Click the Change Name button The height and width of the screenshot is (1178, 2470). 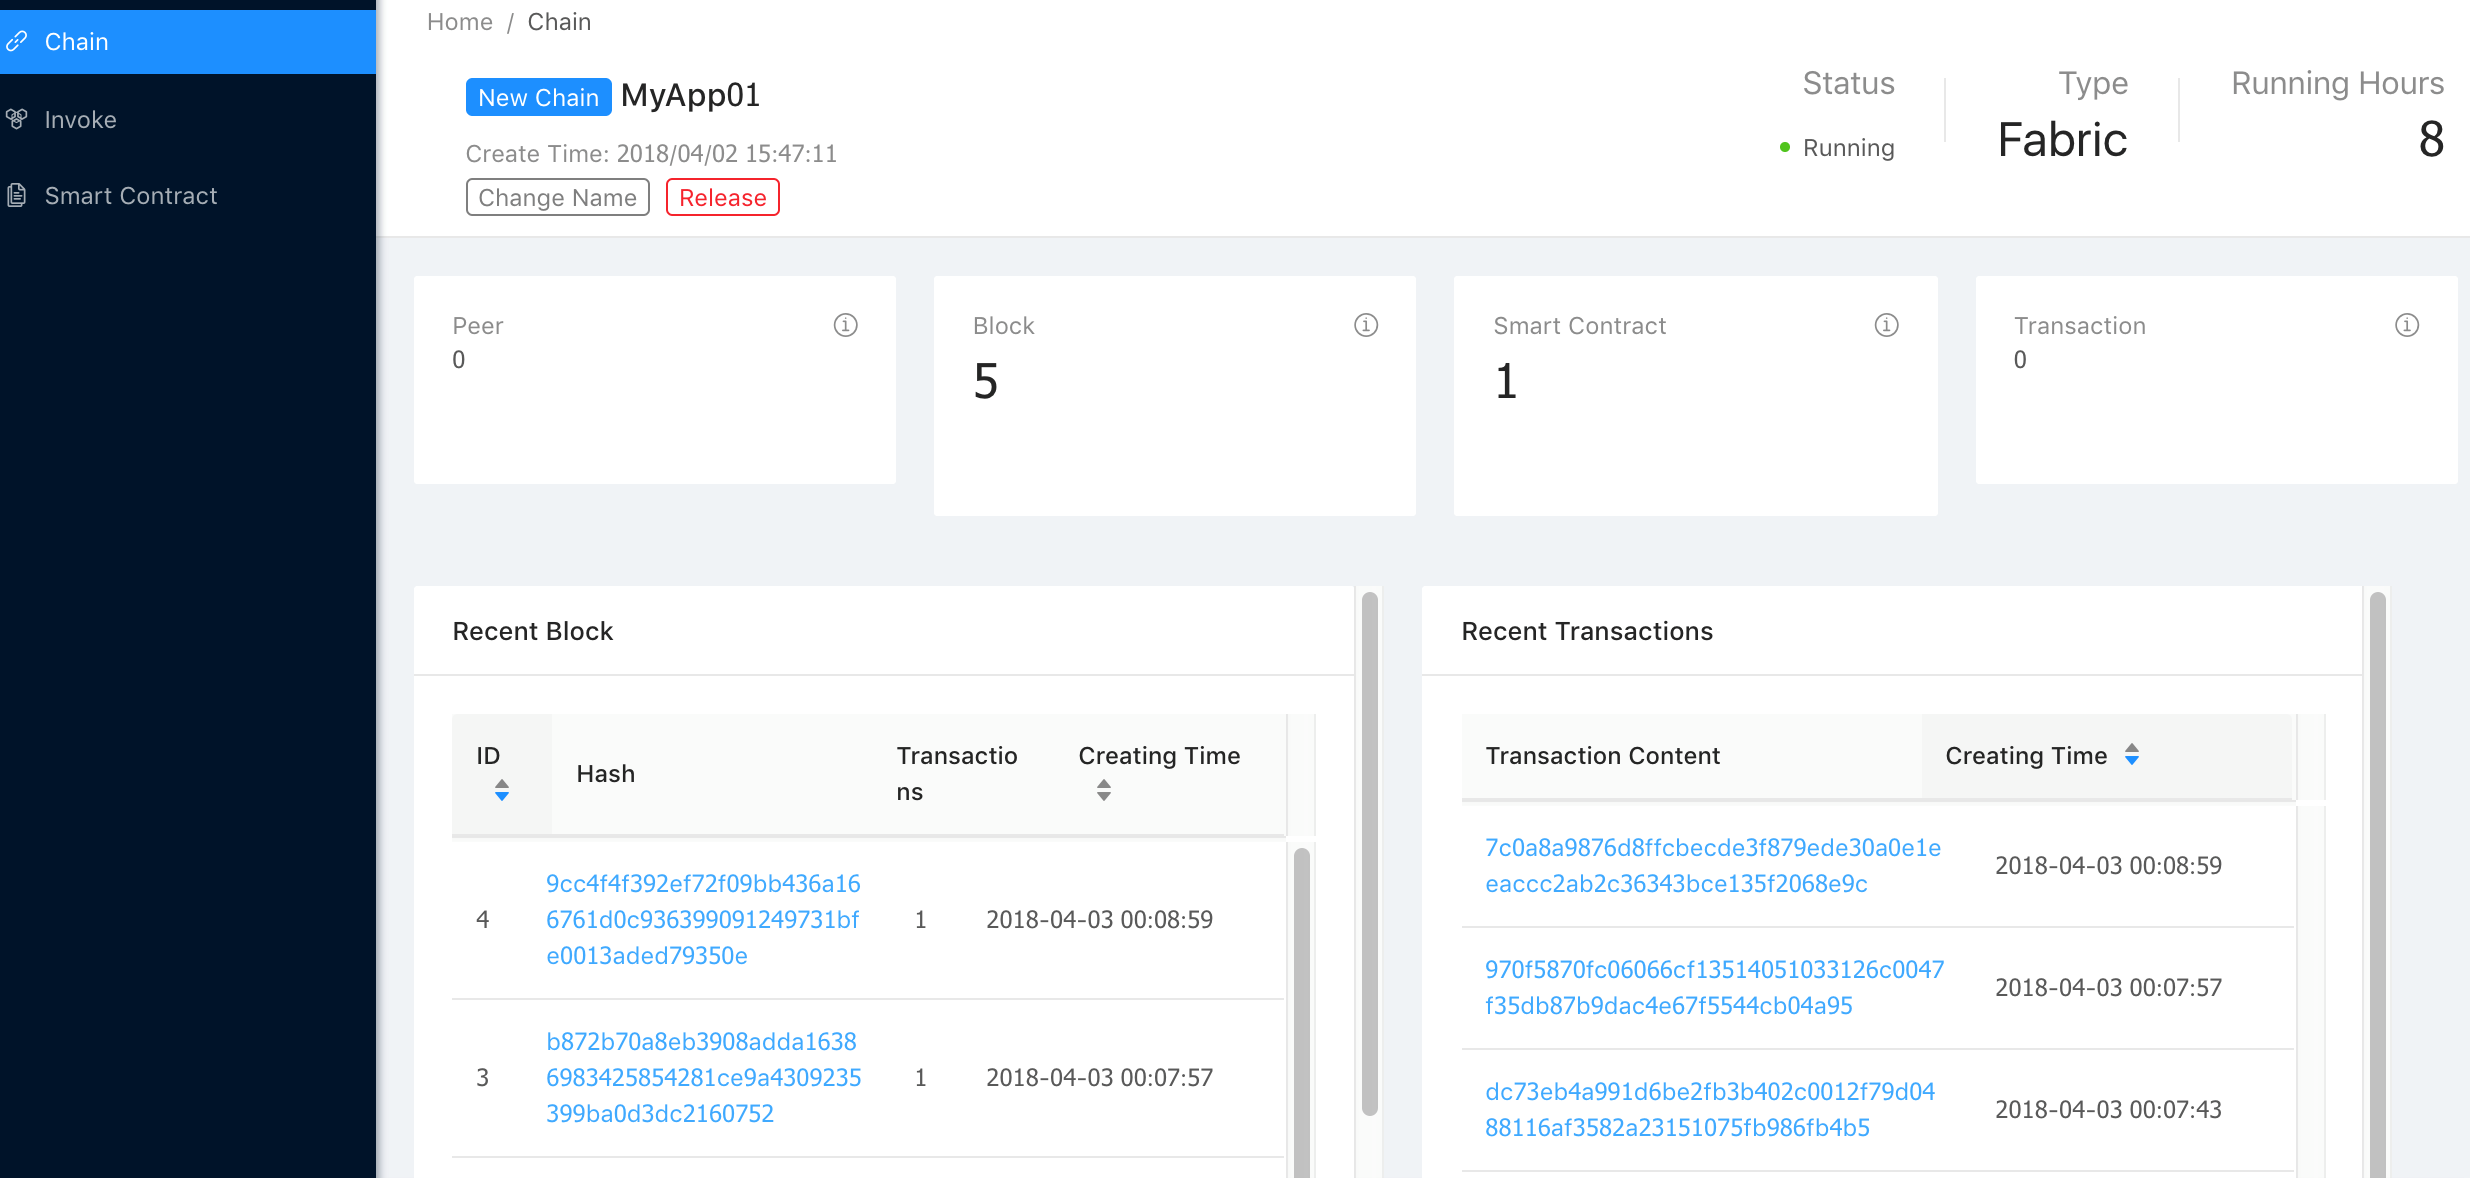(557, 197)
